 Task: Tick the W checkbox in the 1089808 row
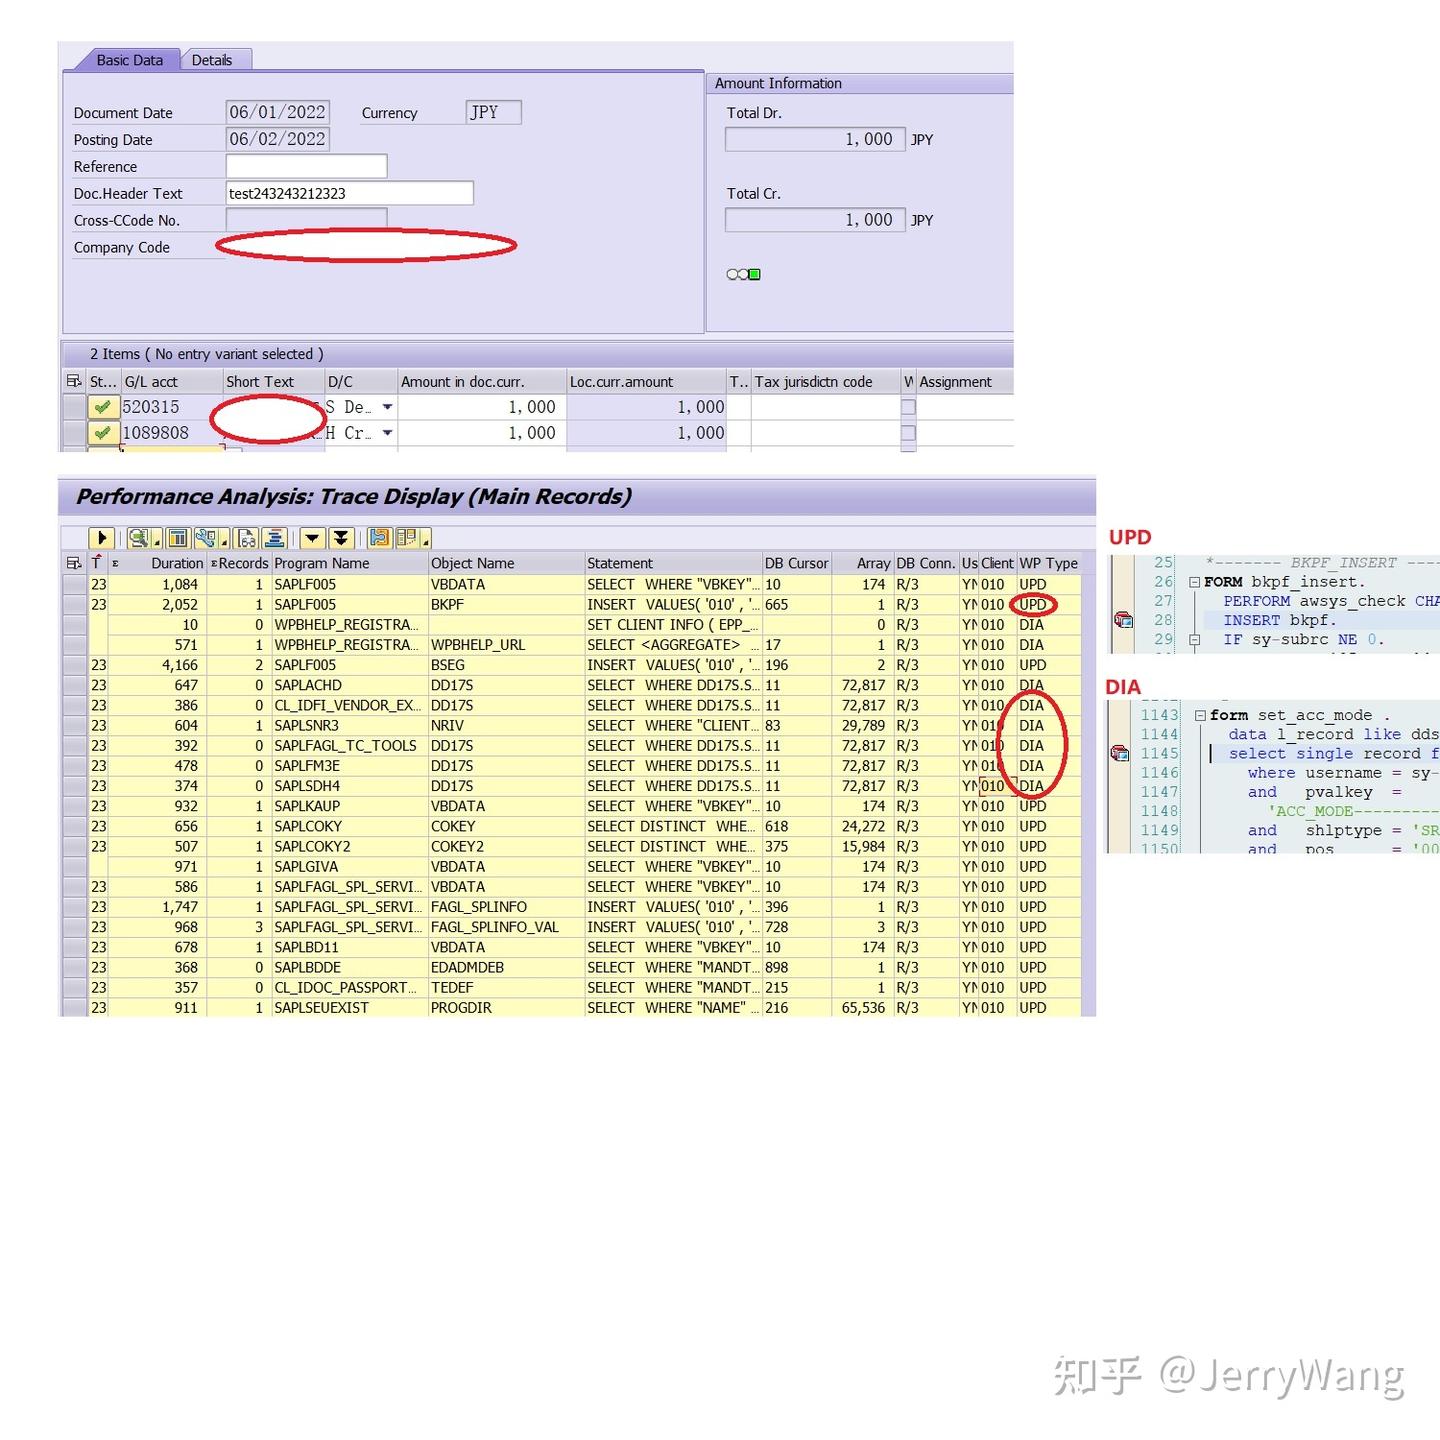coord(908,433)
